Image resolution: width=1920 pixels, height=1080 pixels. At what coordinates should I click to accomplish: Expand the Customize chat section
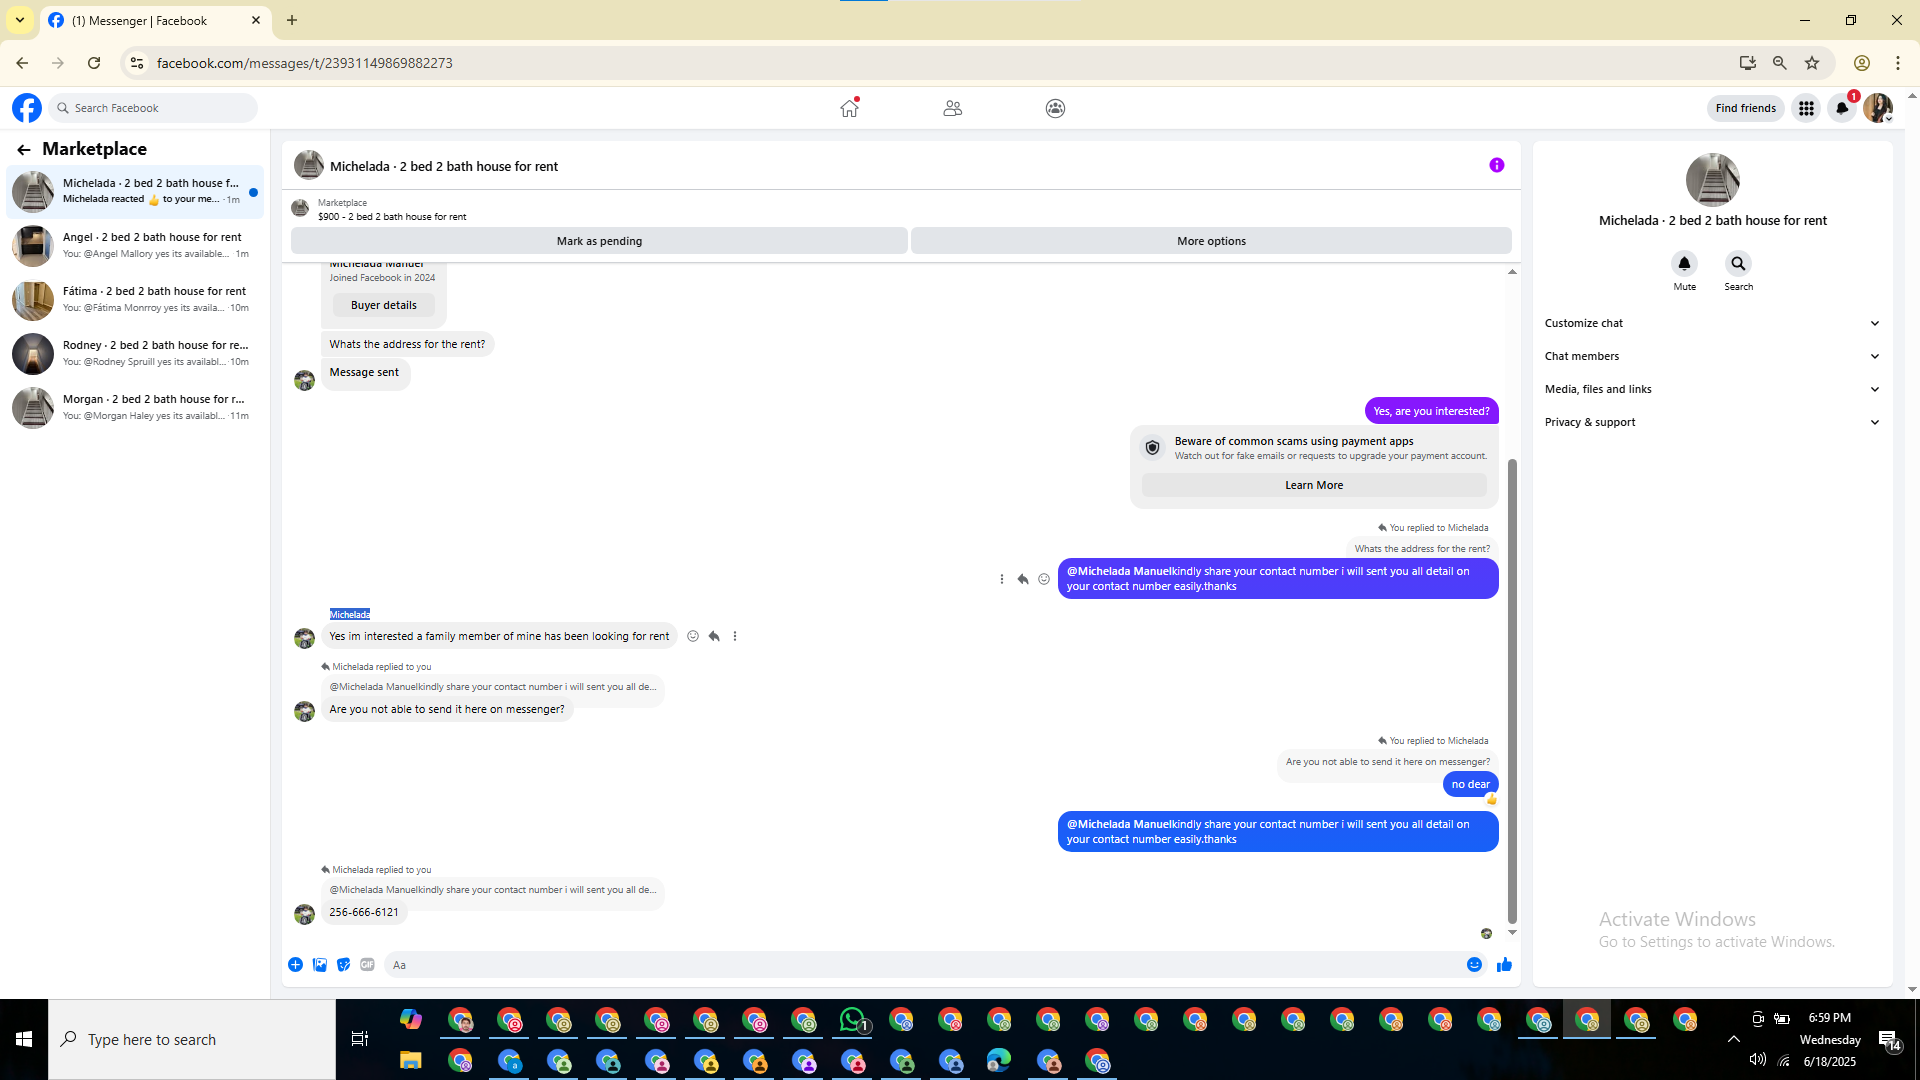click(x=1712, y=323)
